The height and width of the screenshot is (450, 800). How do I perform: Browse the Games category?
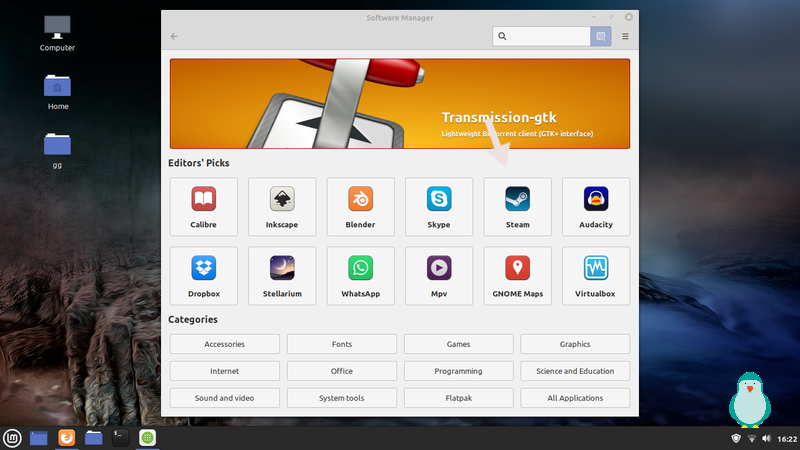click(x=459, y=344)
